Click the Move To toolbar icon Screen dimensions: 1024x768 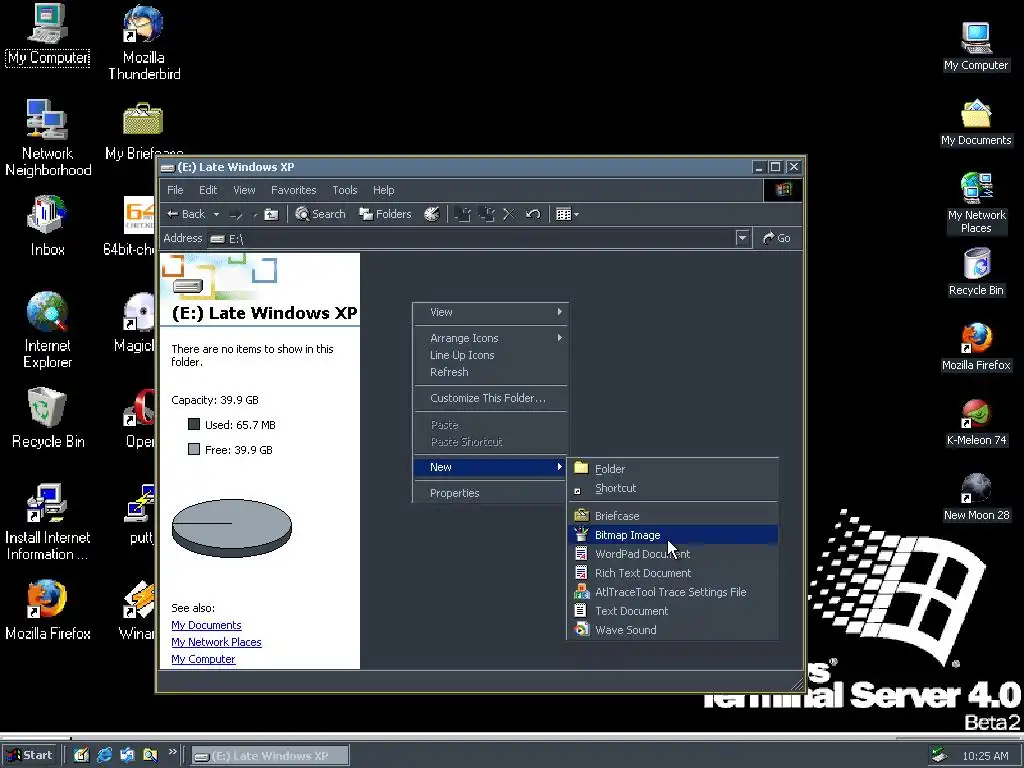pos(462,214)
